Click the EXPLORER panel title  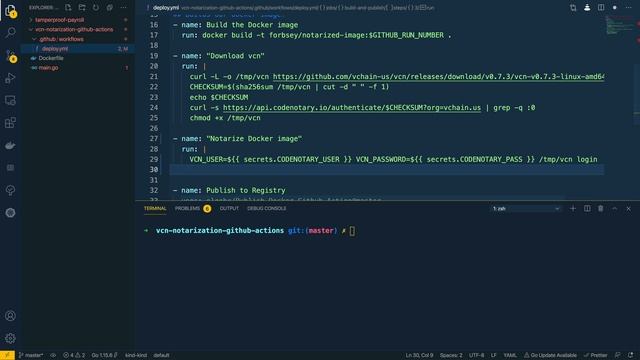tap(43, 8)
